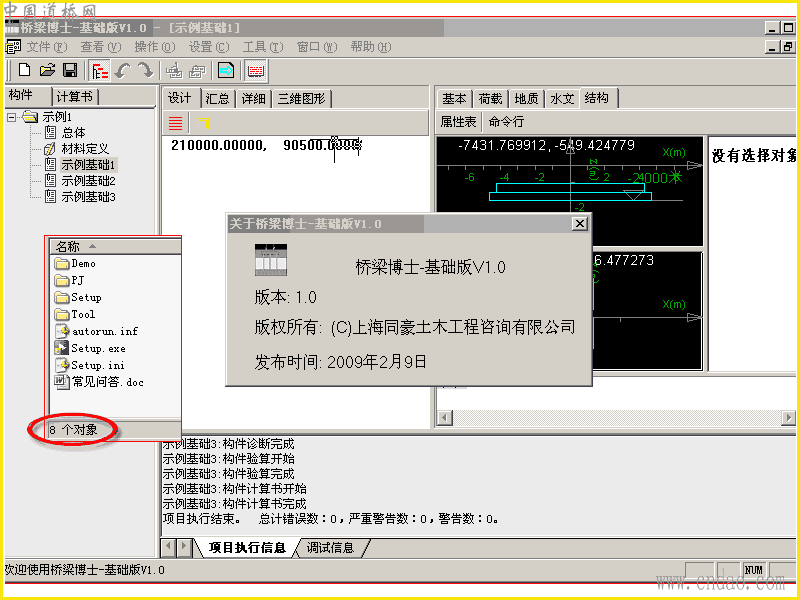Select the 详细 tab
Image resolution: width=800 pixels, height=600 pixels.
point(254,98)
